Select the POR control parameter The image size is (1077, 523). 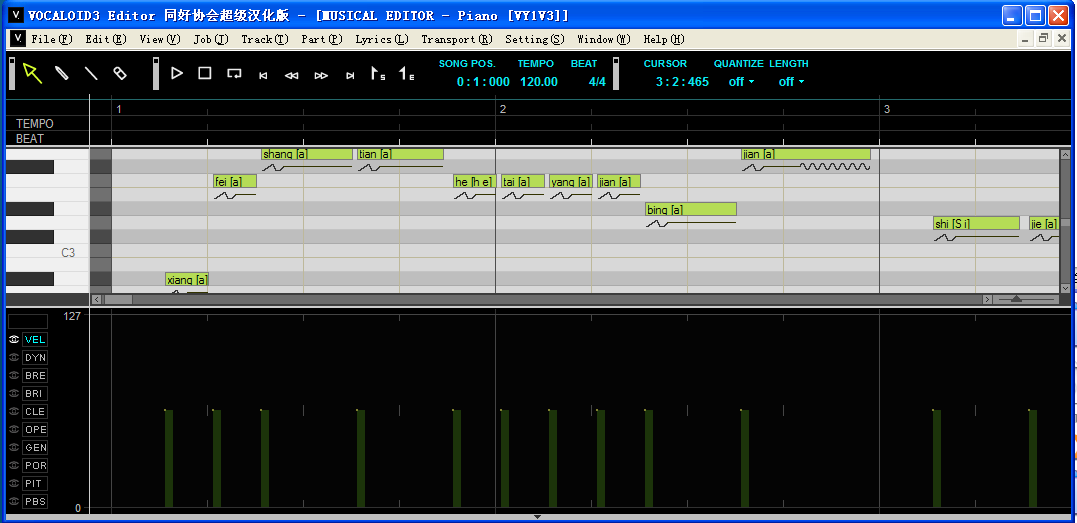point(35,465)
